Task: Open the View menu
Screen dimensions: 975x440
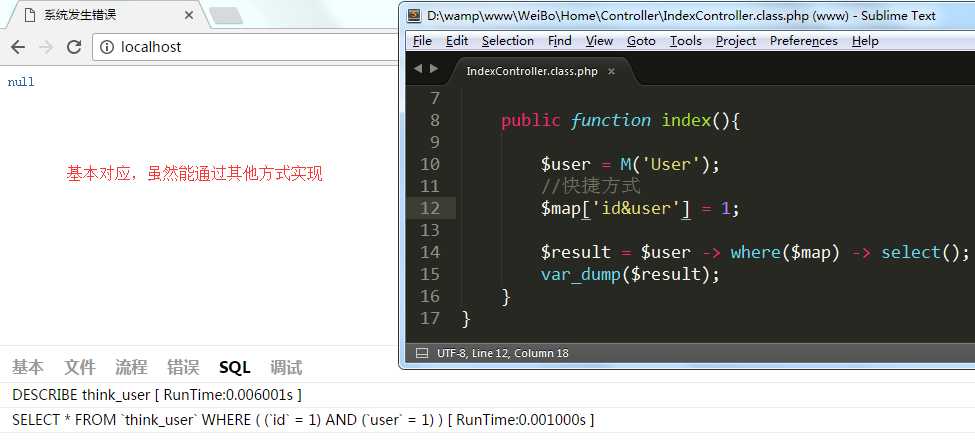Action: coord(599,41)
